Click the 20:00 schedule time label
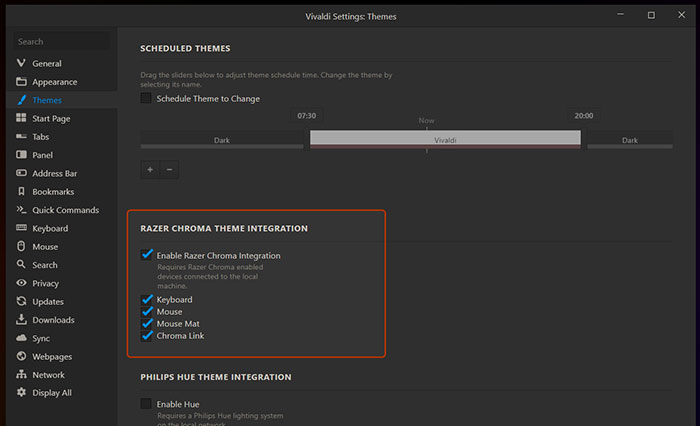The image size is (700, 426). (x=584, y=116)
